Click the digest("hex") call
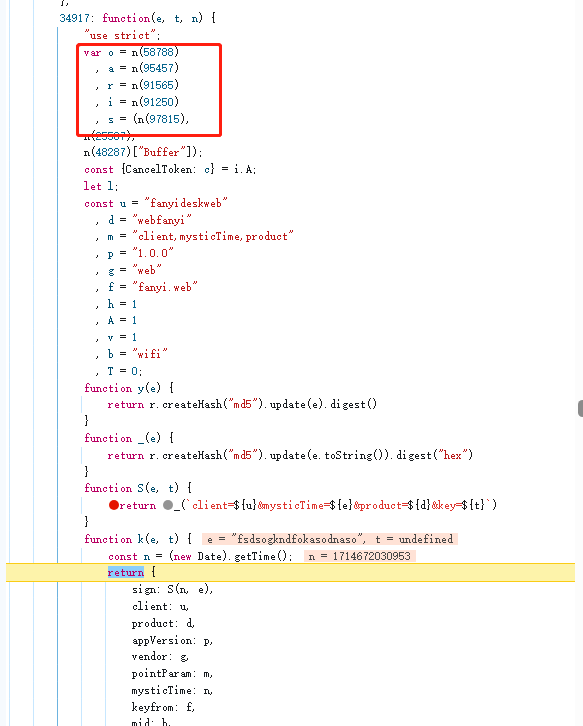 [x=434, y=455]
